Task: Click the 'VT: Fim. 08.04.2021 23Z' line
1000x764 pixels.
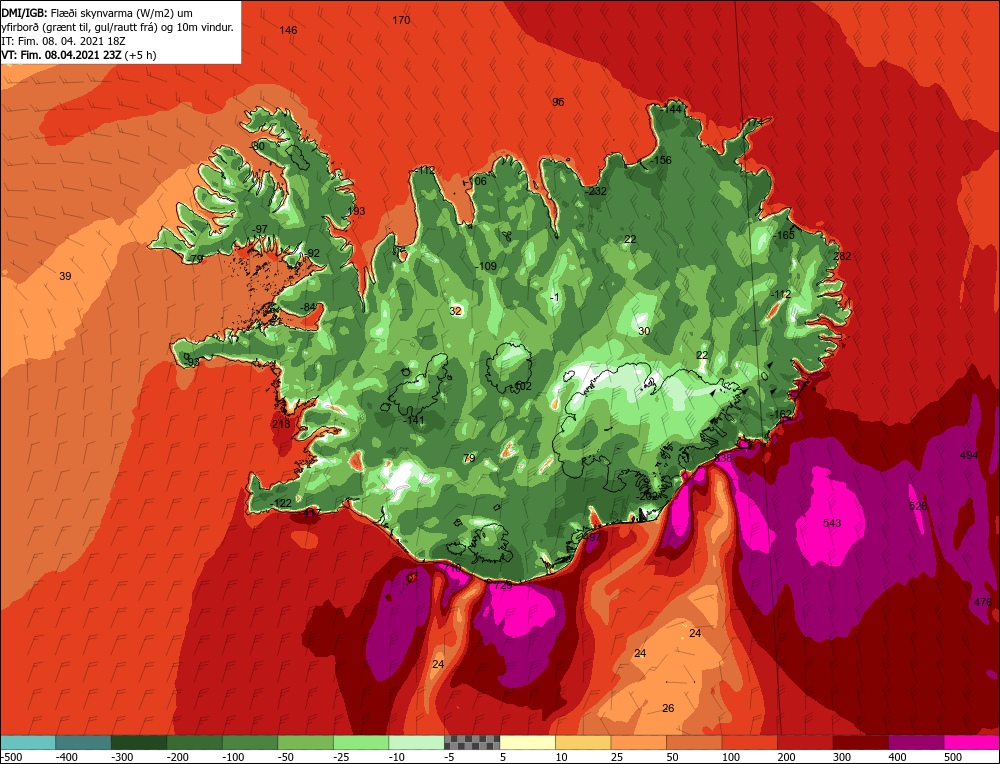Action: (62, 55)
